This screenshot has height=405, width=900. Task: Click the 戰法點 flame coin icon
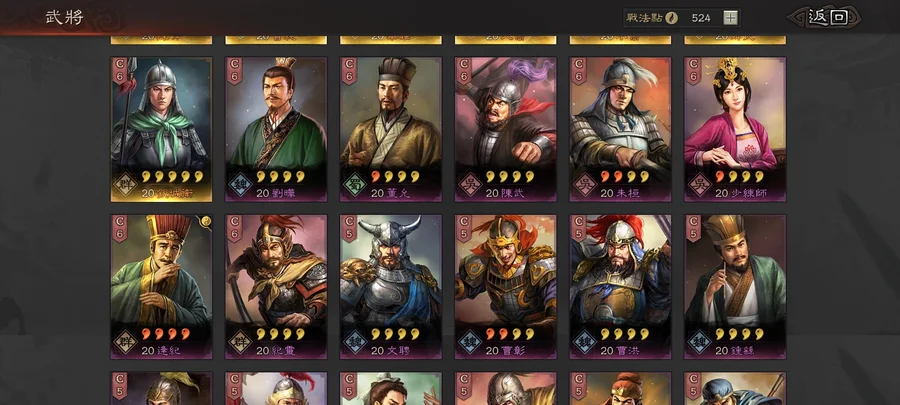click(x=672, y=18)
